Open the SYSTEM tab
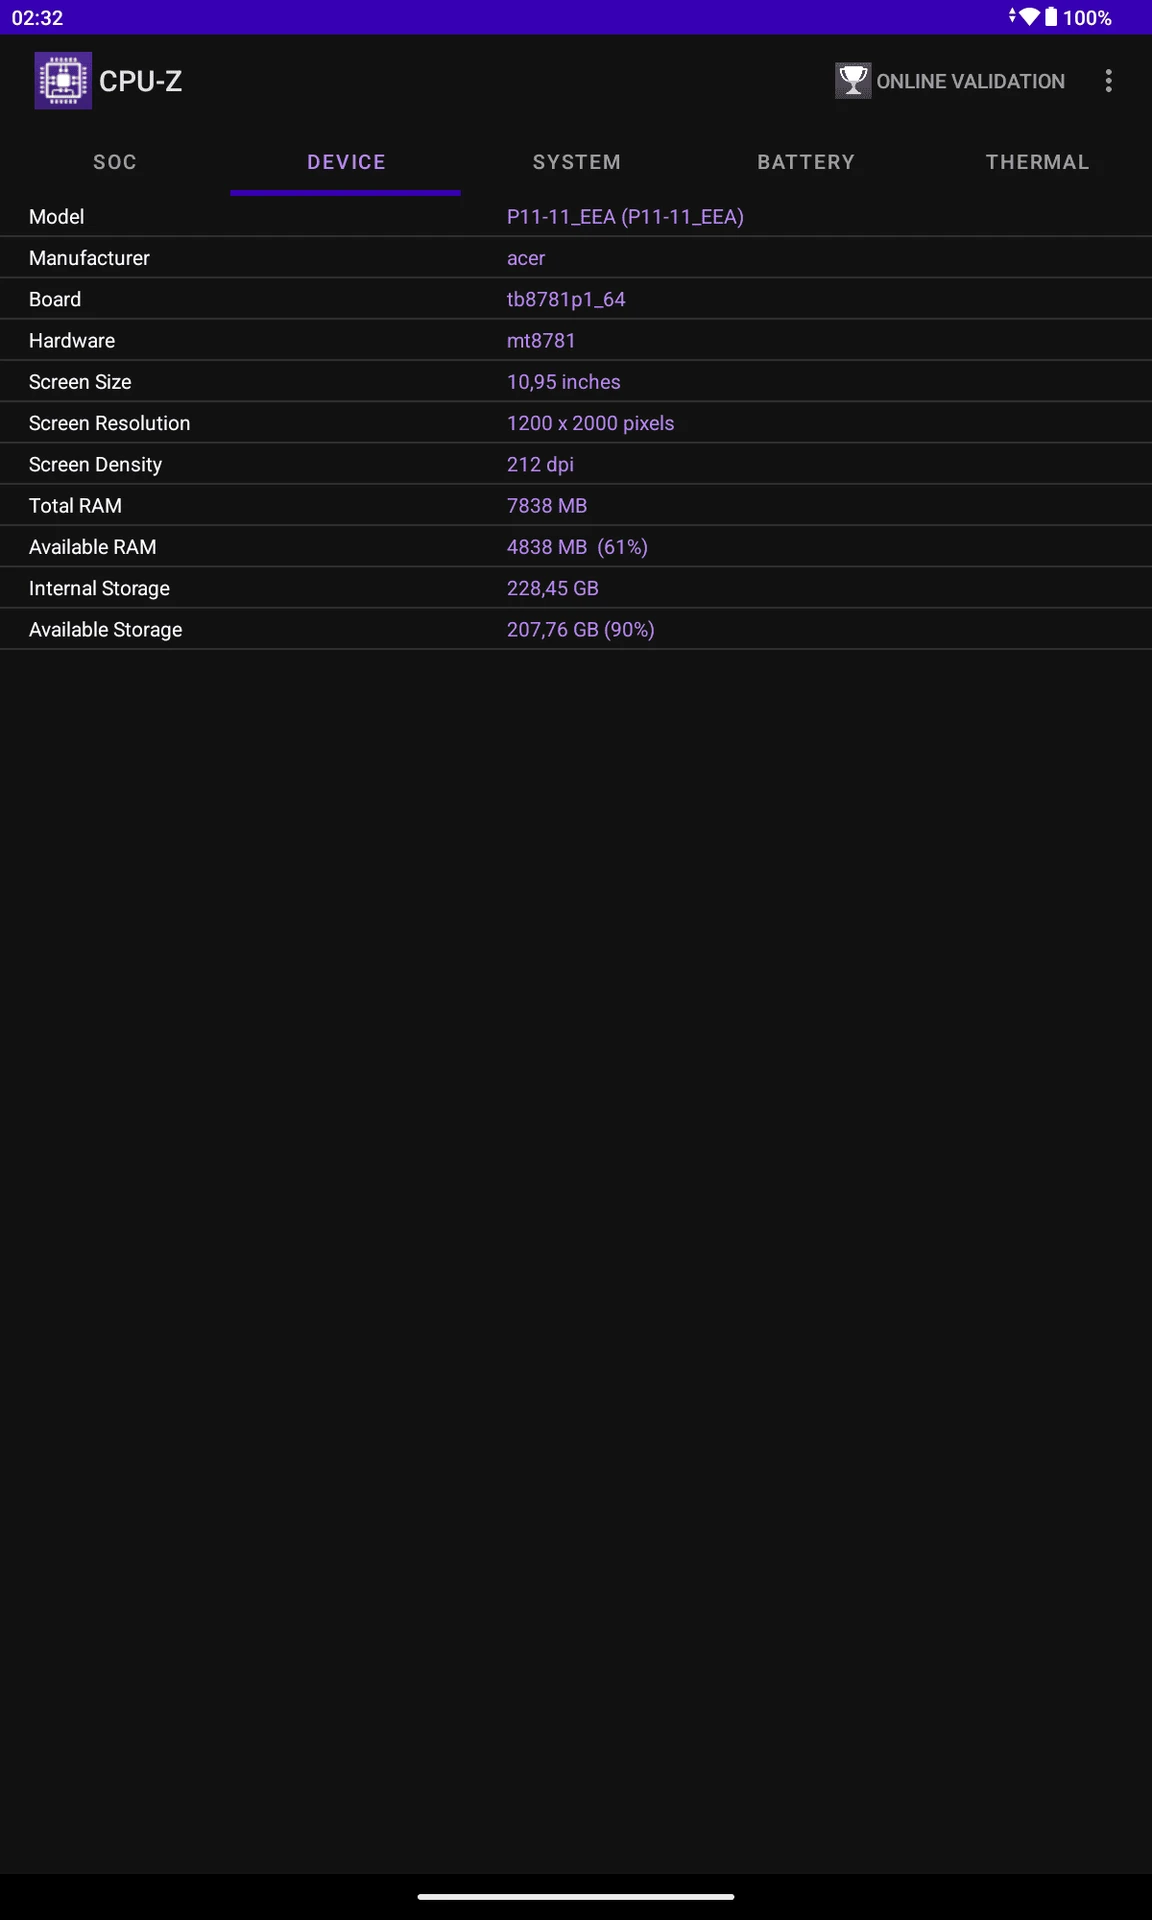 point(576,162)
